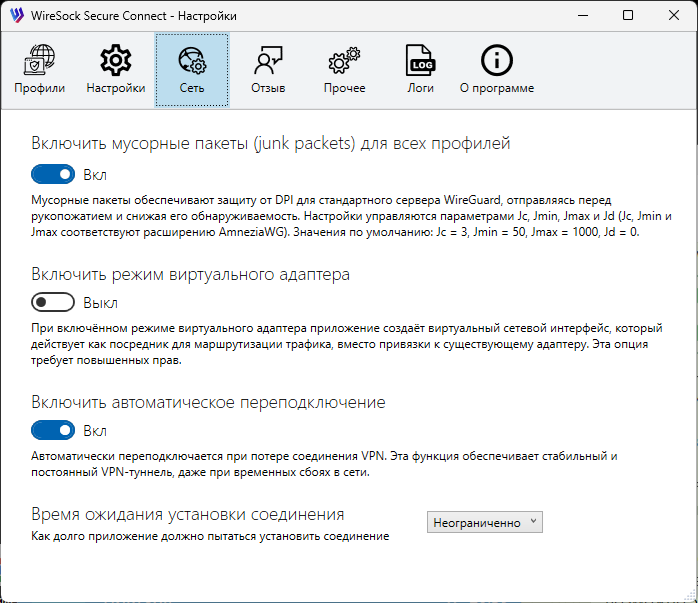Open the О программе info icon
The height and width of the screenshot is (603, 698).
pyautogui.click(x=497, y=60)
